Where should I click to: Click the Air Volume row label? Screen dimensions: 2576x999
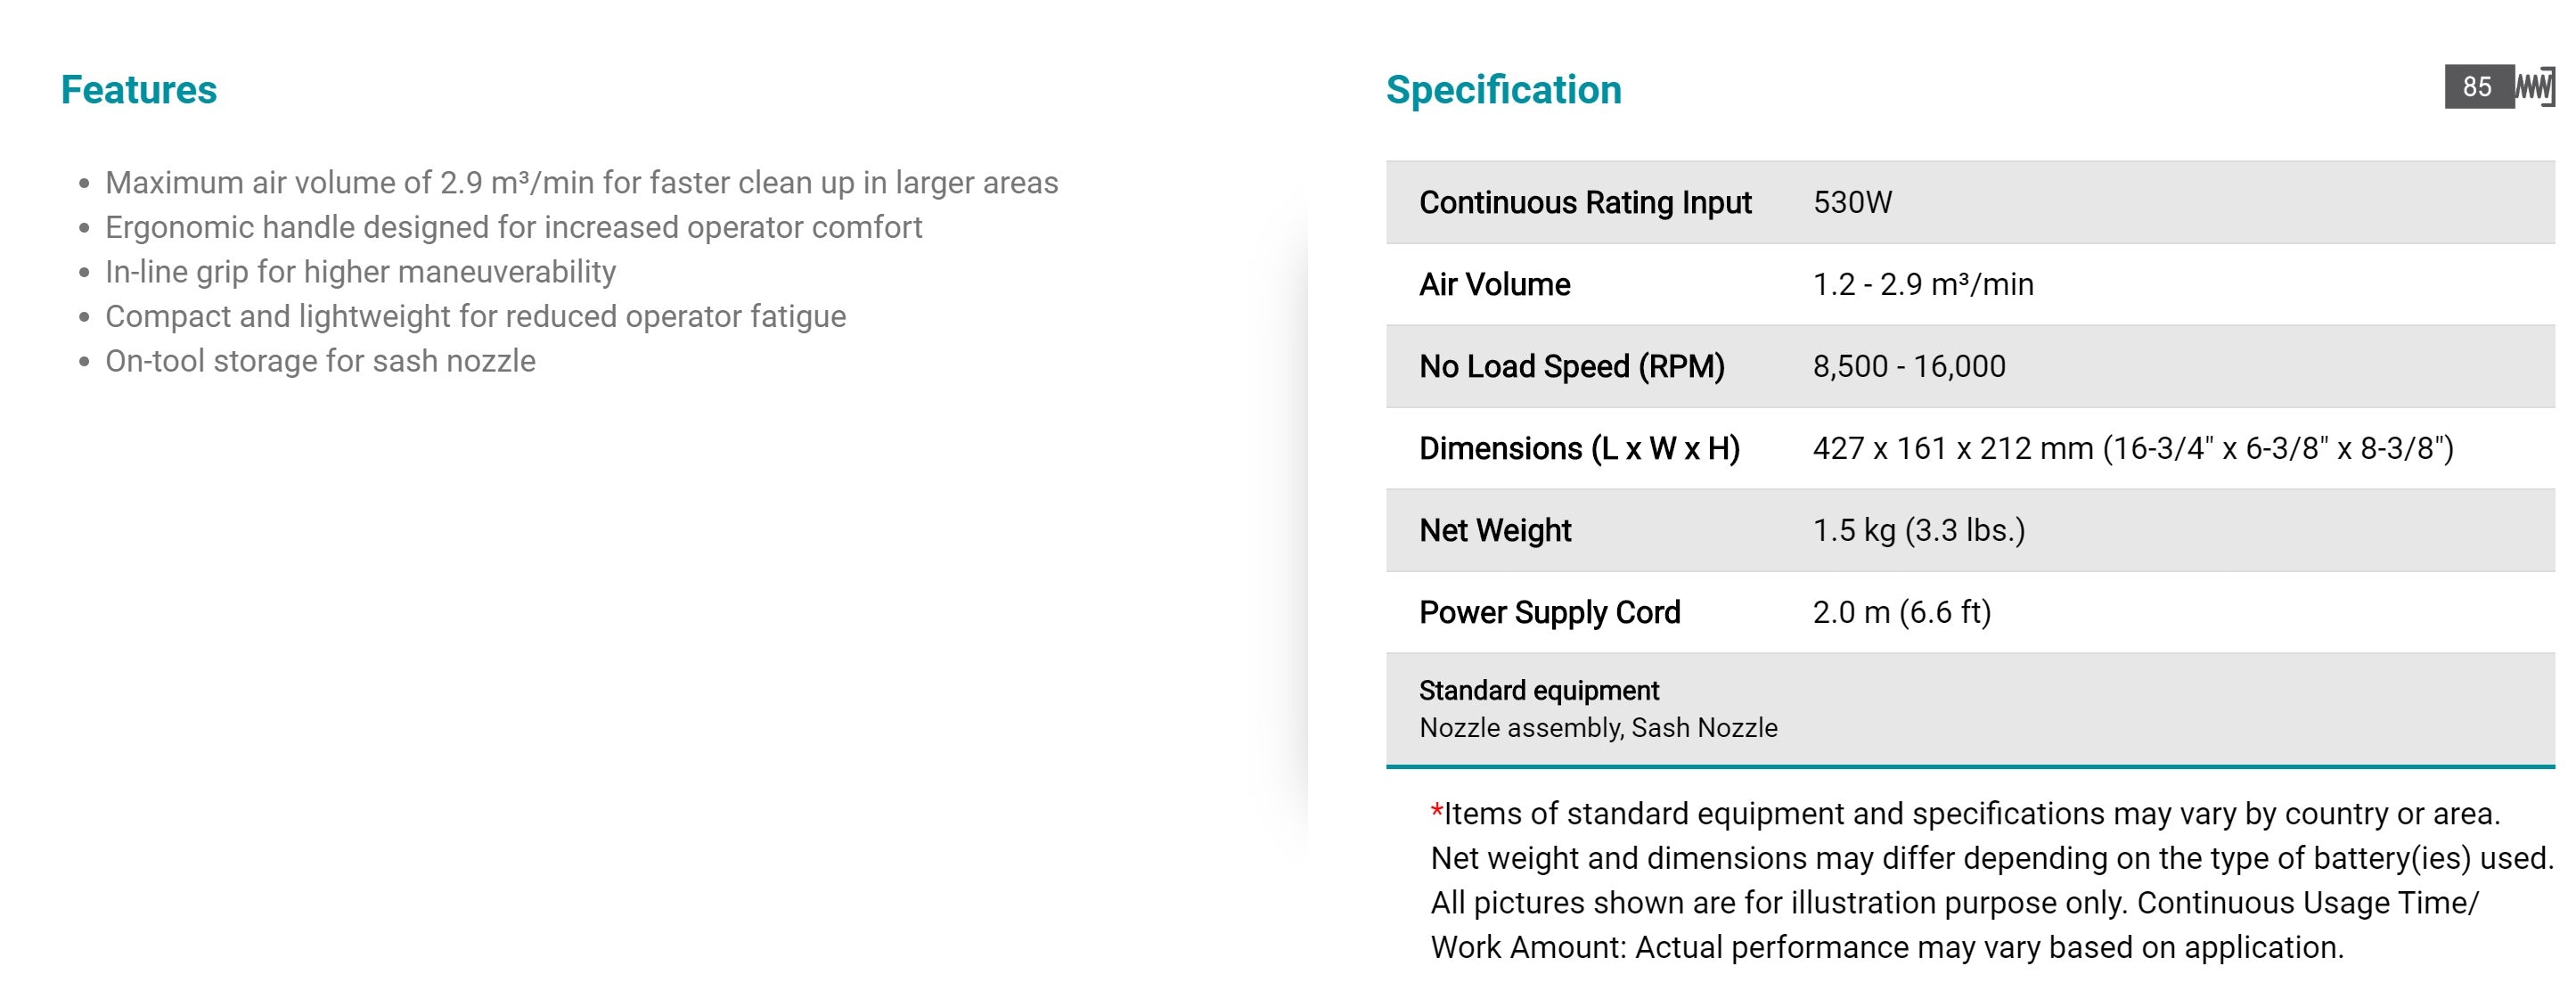pyautogui.click(x=1494, y=285)
